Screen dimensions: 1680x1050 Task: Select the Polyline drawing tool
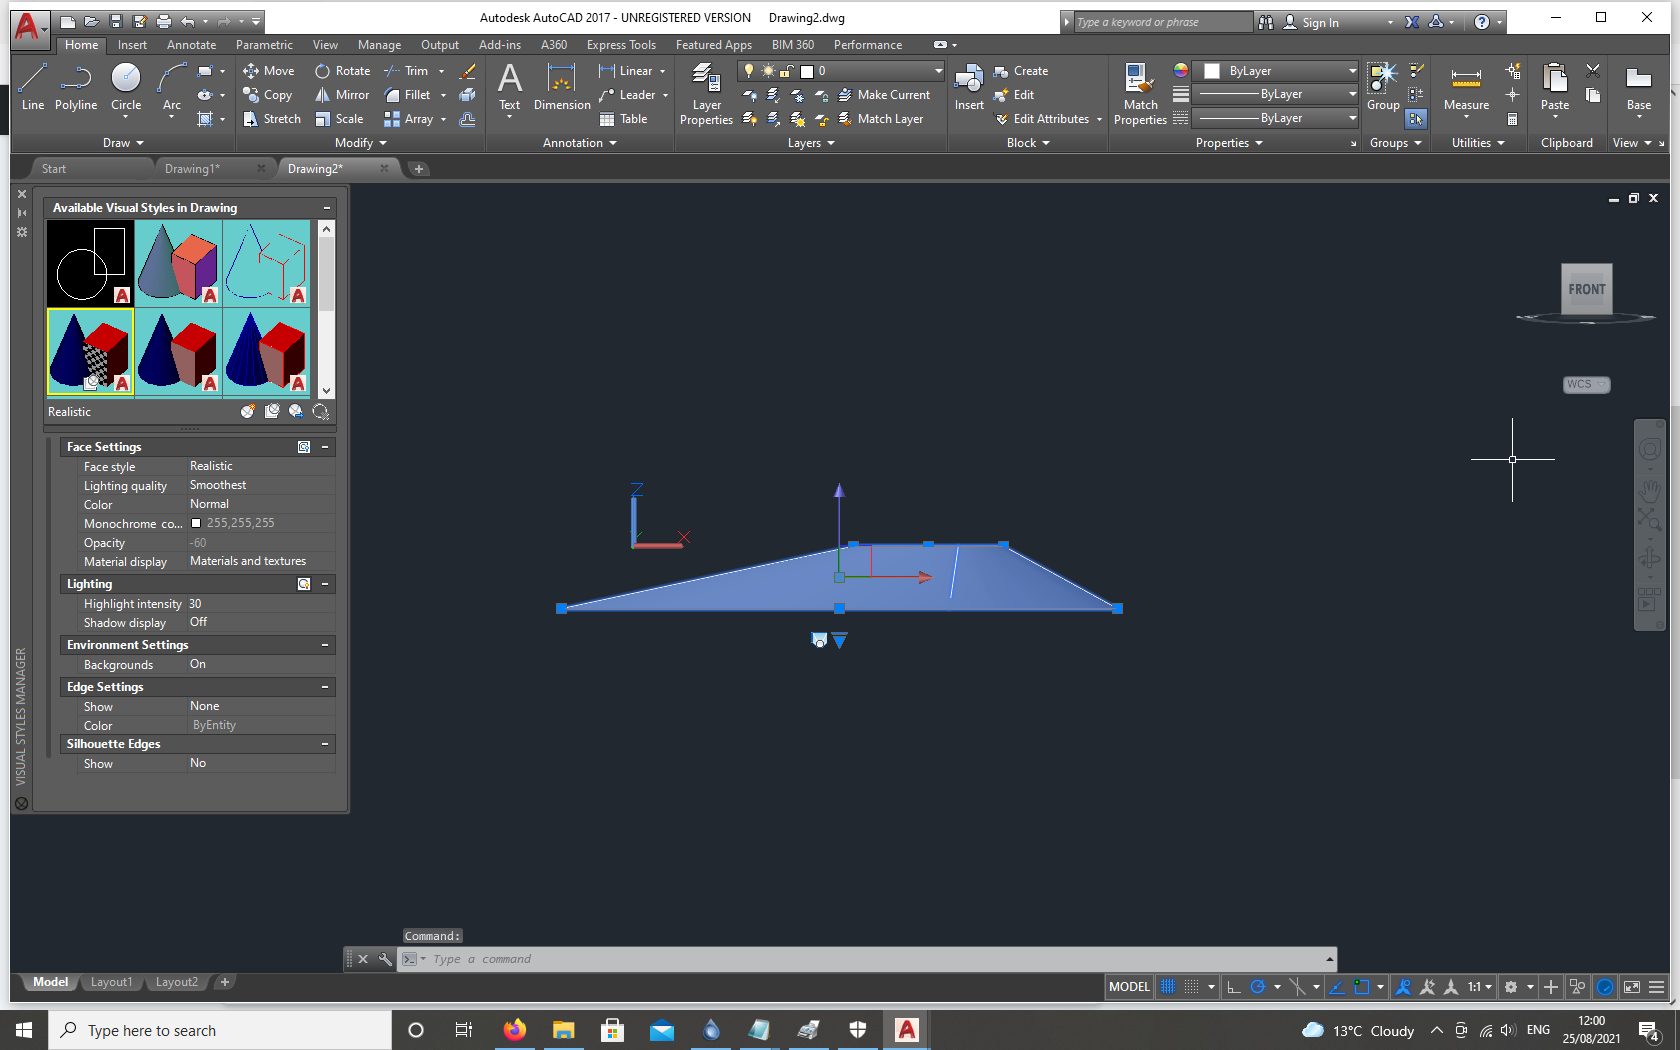[76, 90]
